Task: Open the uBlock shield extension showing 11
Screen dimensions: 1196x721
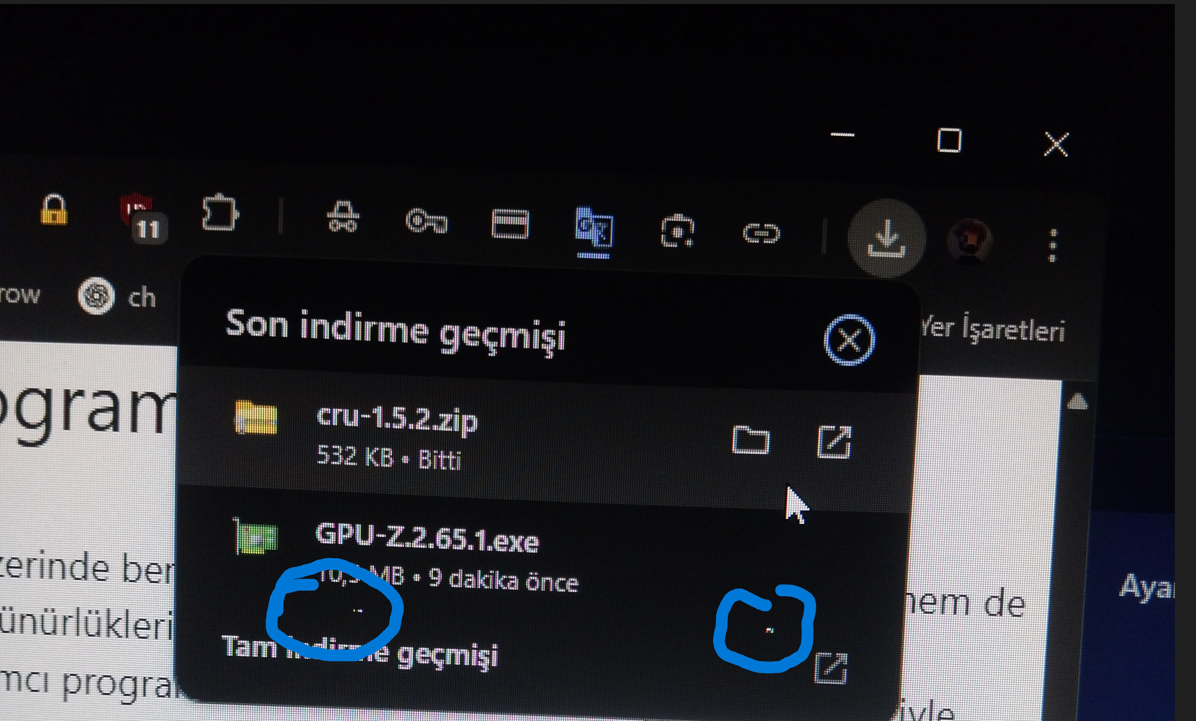Action: (142, 217)
